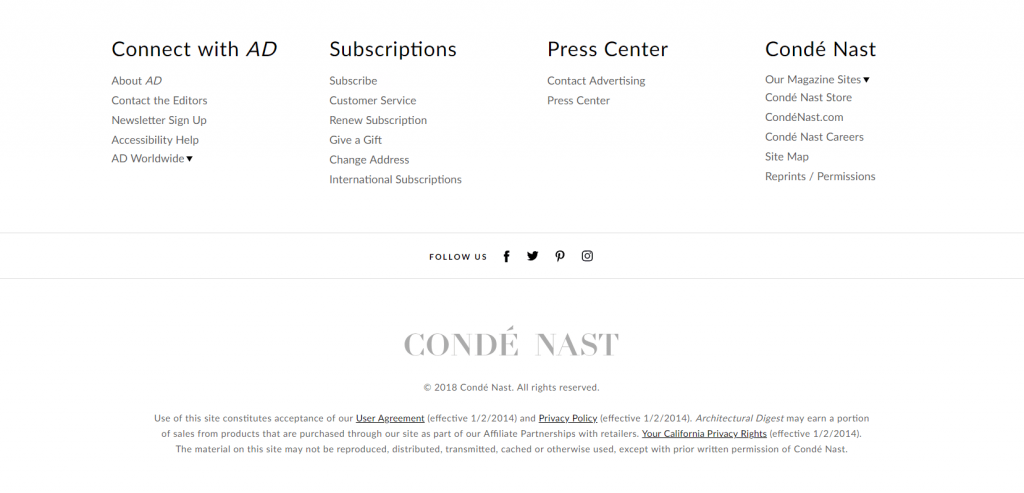
Task: Open the Facebook follow icon
Action: pyautogui.click(x=506, y=256)
